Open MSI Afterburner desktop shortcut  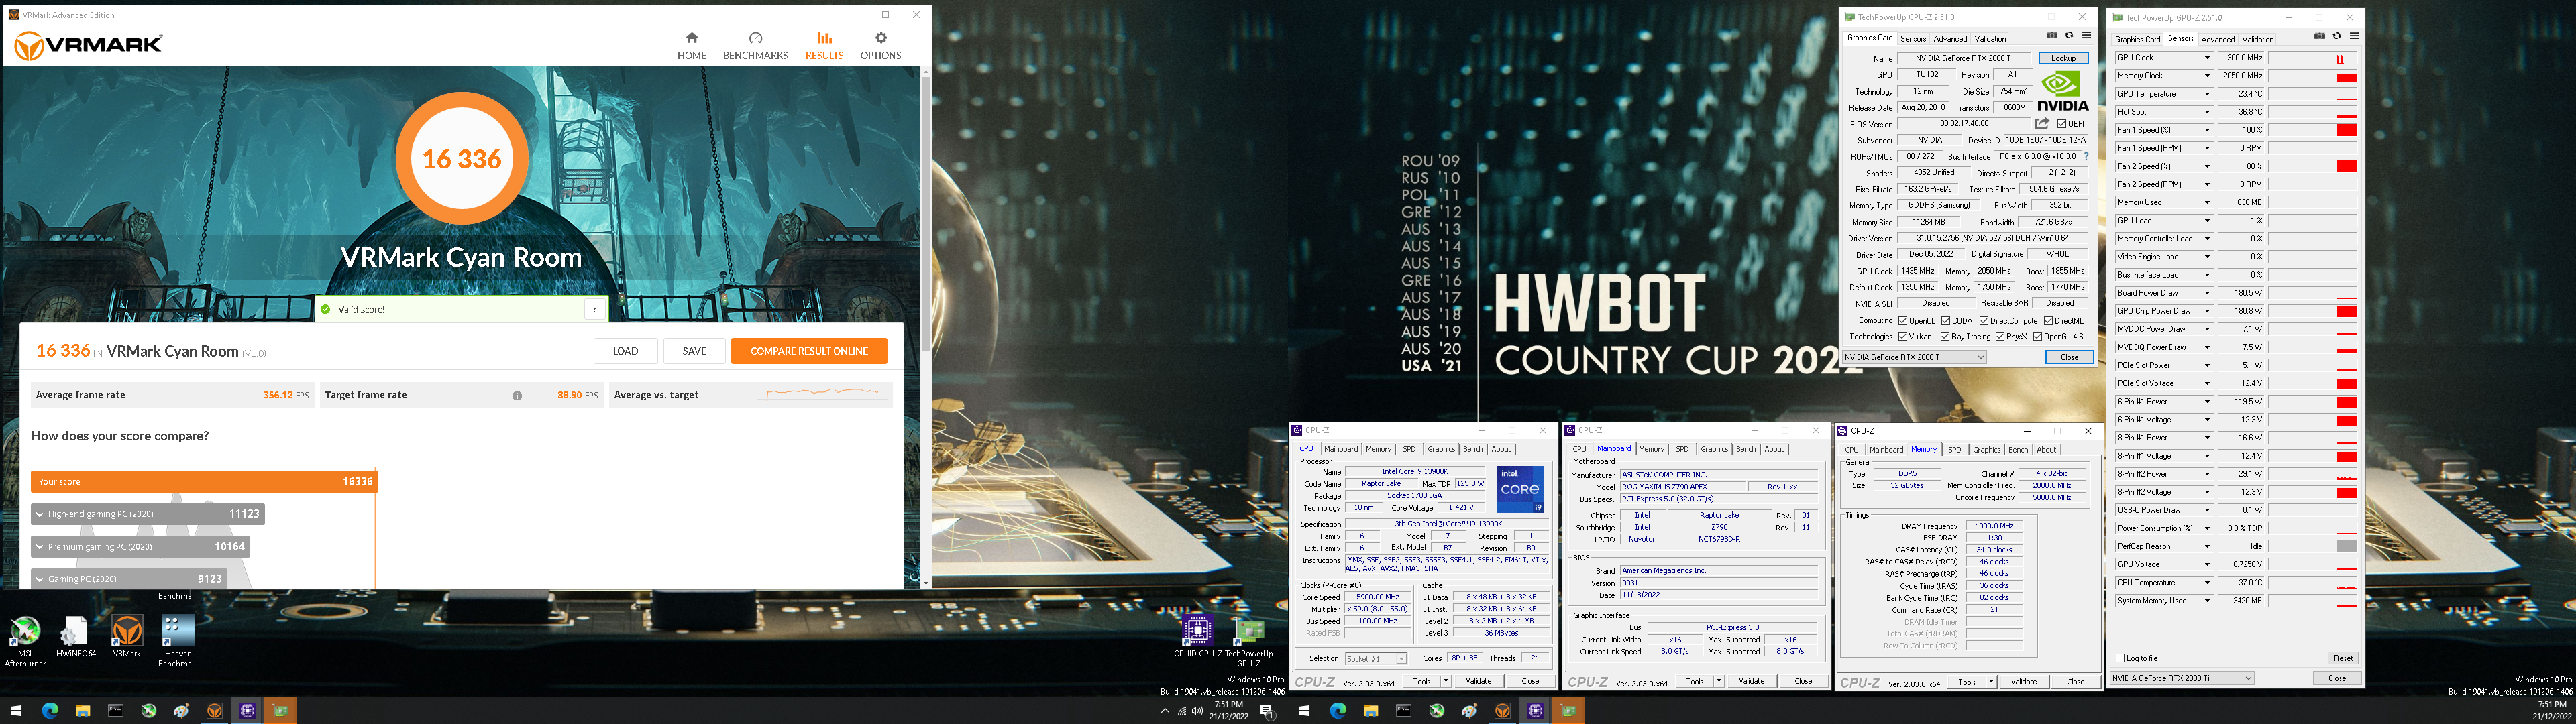(25, 640)
